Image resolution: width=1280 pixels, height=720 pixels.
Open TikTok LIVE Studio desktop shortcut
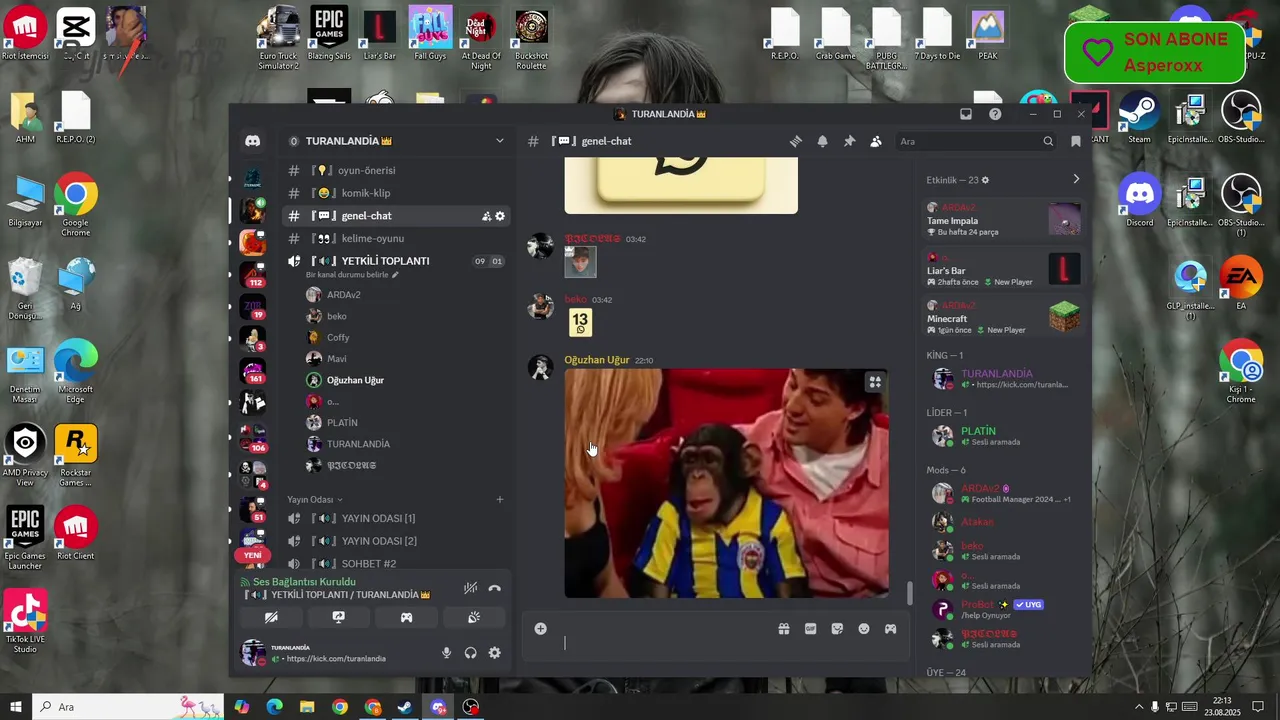tap(25, 622)
